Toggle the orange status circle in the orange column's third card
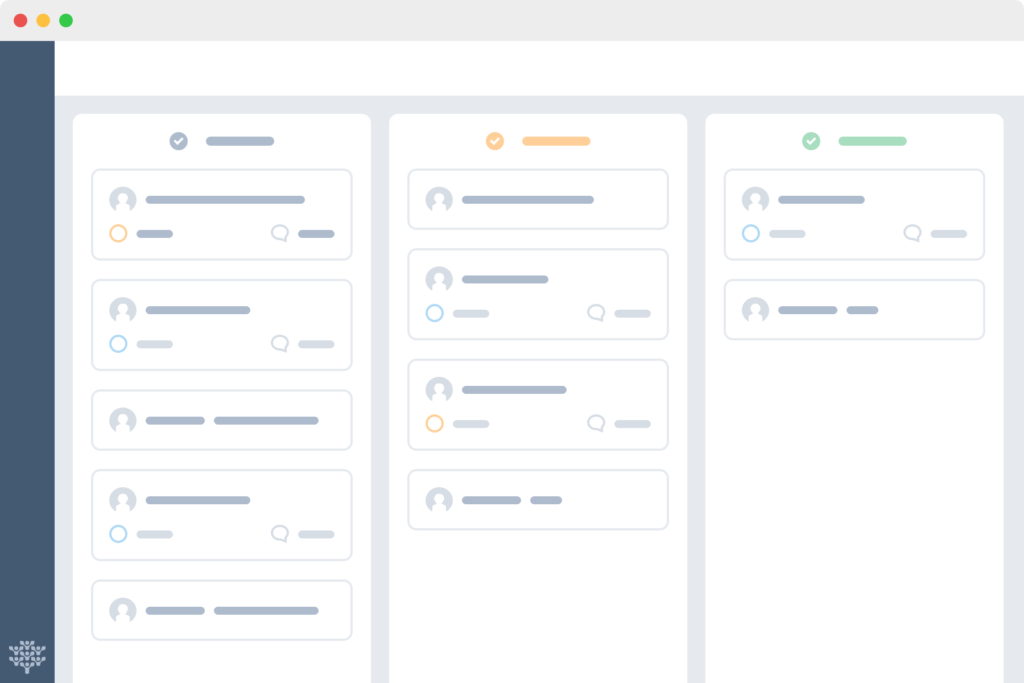This screenshot has height=683, width=1024. click(434, 423)
